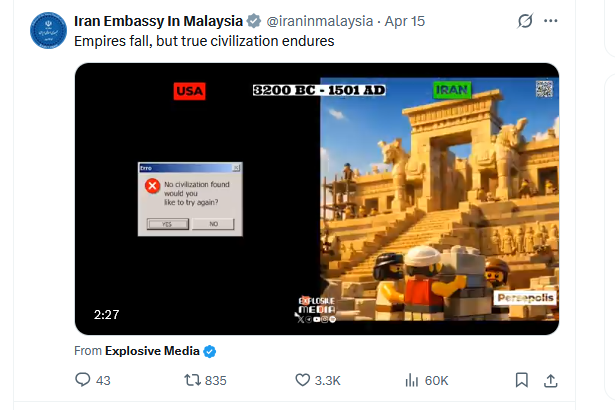The image size is (615, 410).
Task: Click the Explosive Media source link
Action: click(152, 351)
